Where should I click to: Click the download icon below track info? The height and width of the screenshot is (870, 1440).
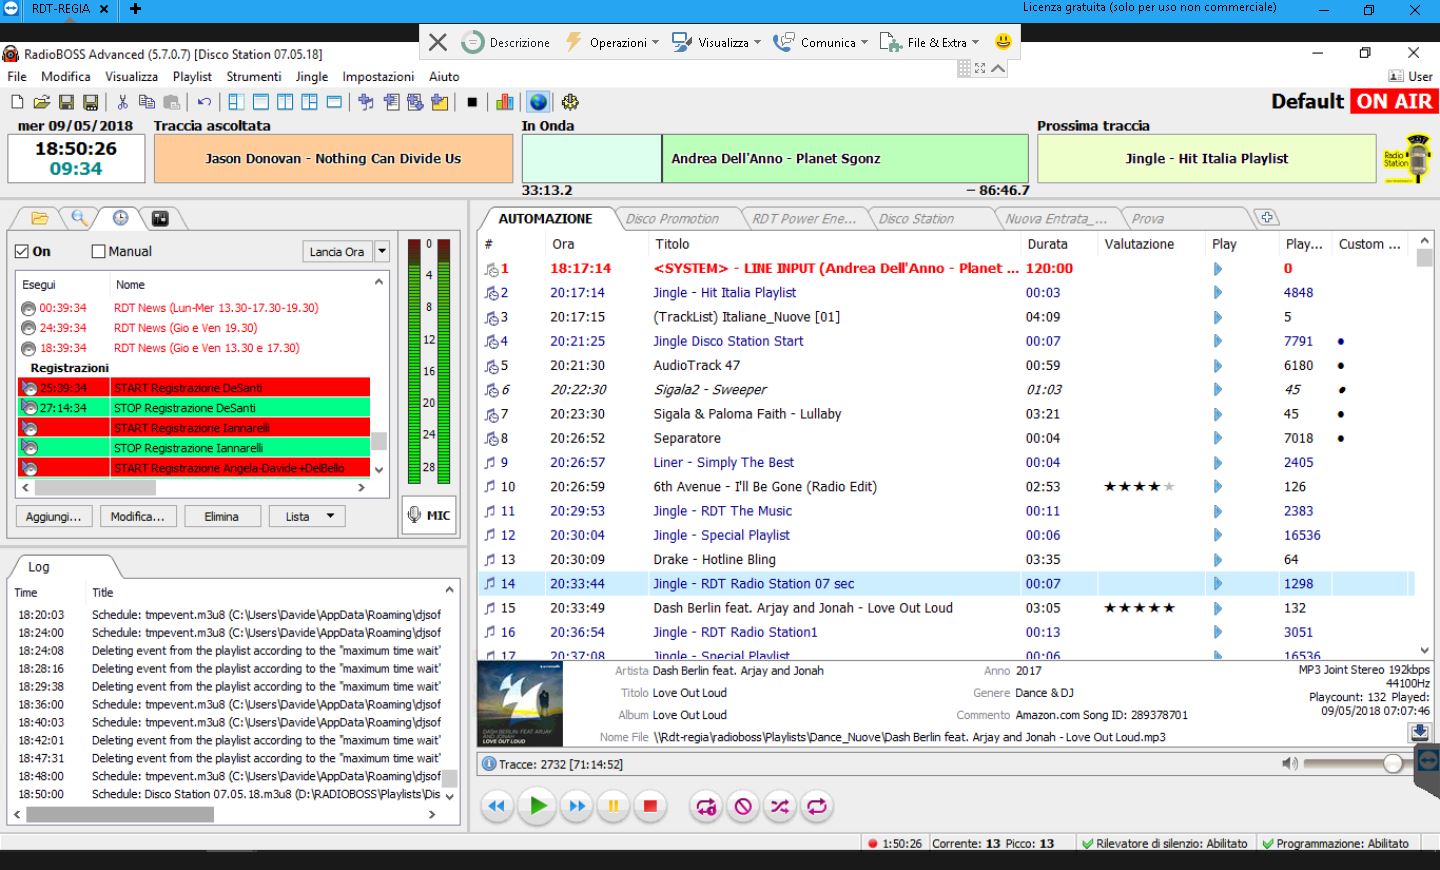click(1420, 732)
